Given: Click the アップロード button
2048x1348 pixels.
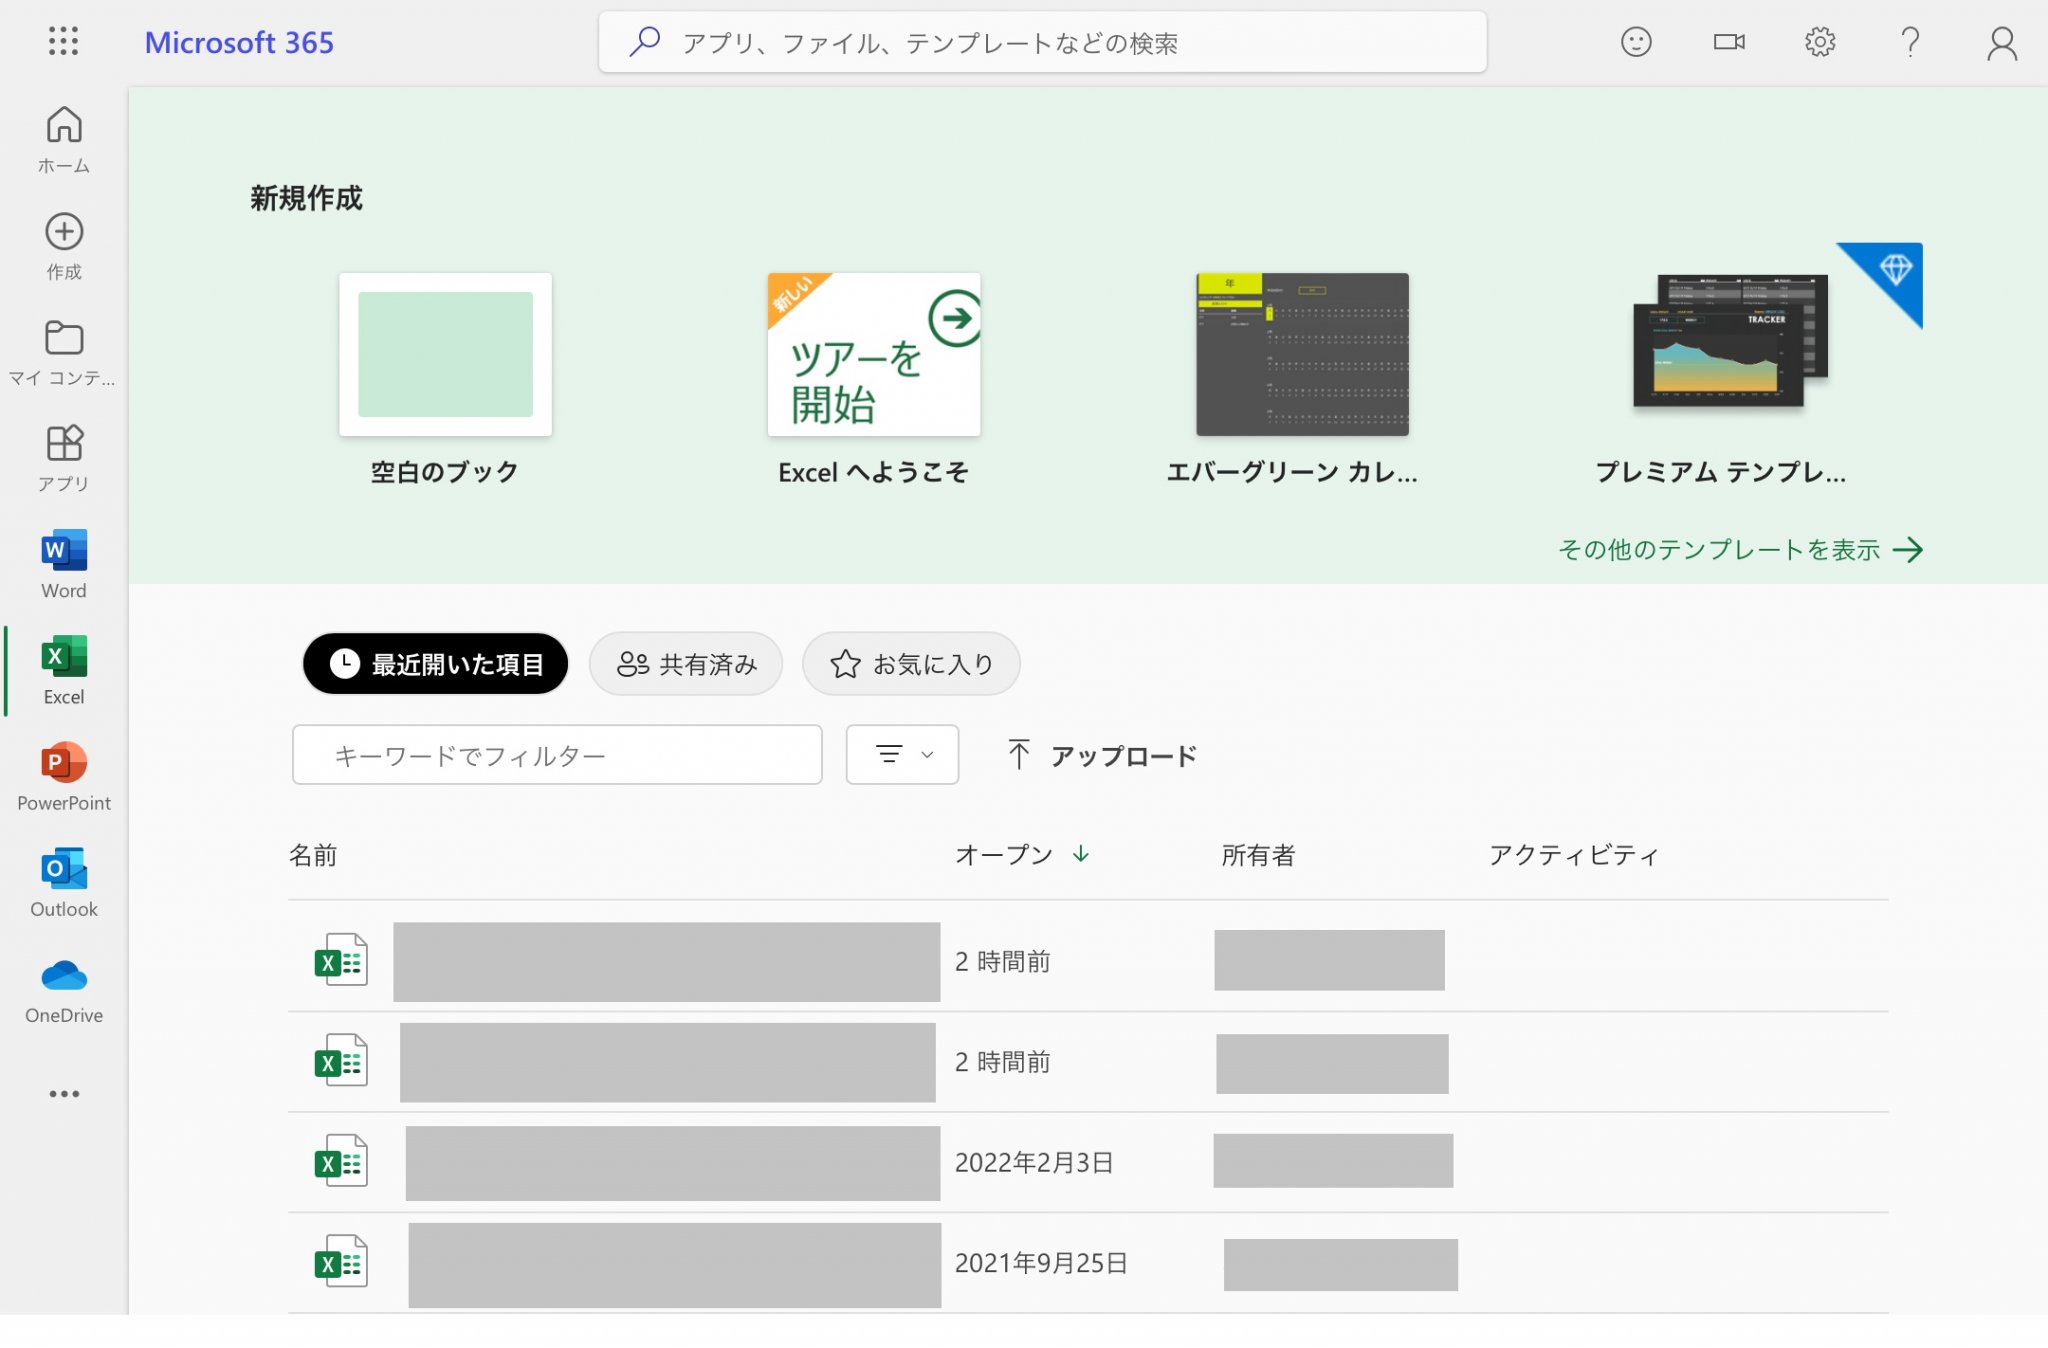Looking at the screenshot, I should [1102, 756].
